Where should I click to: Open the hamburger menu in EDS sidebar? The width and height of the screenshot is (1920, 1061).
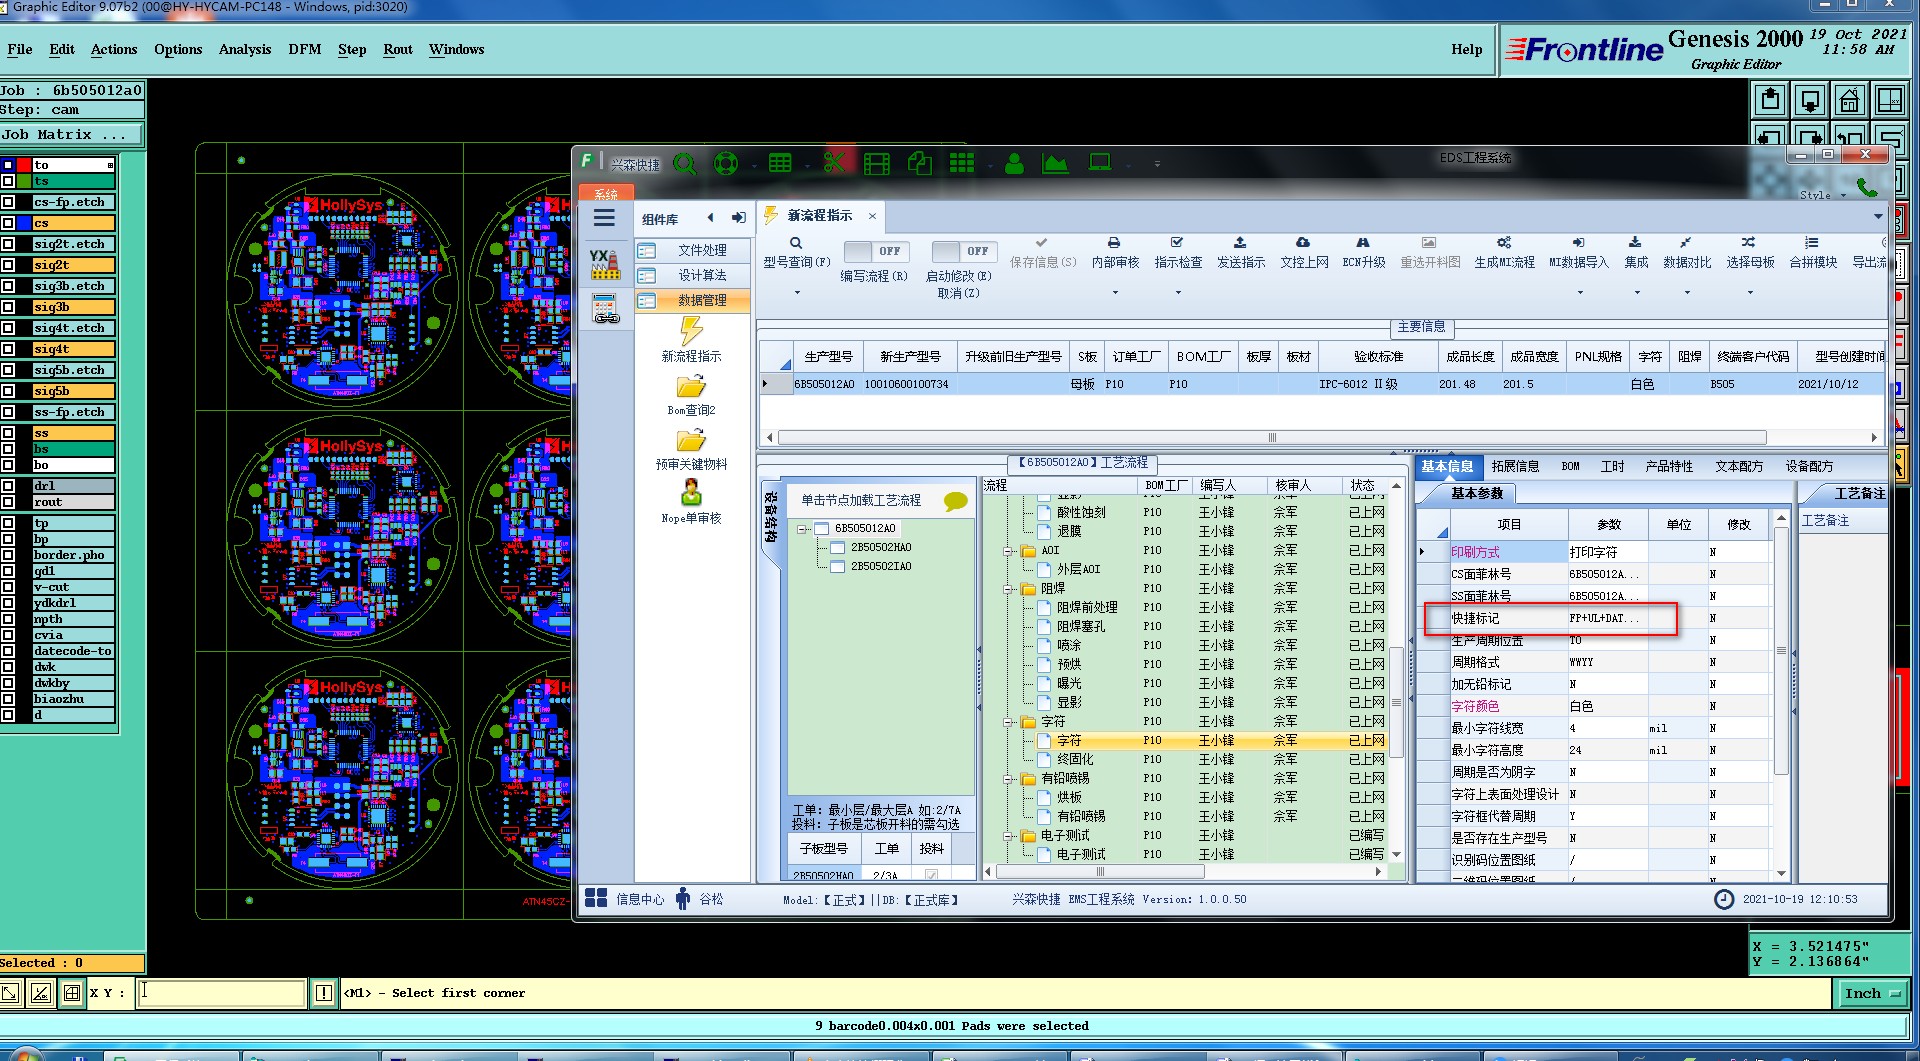pyautogui.click(x=605, y=218)
